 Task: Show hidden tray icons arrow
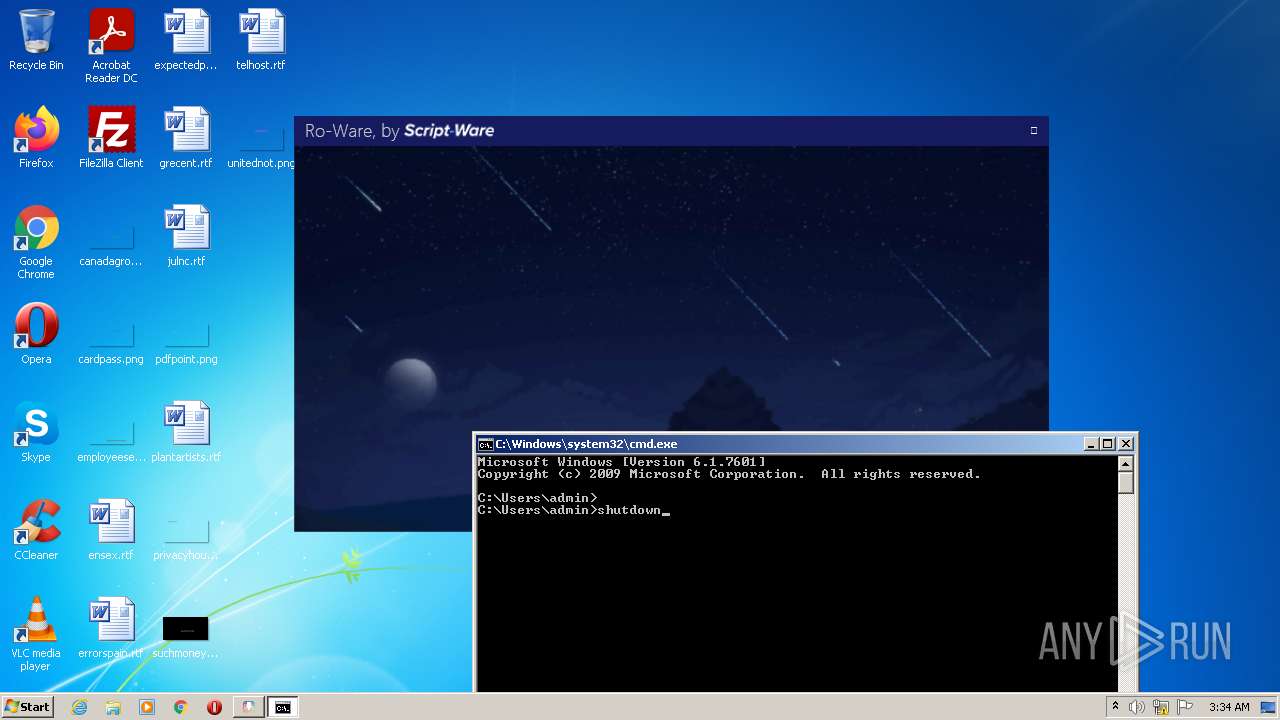pyautogui.click(x=1115, y=707)
